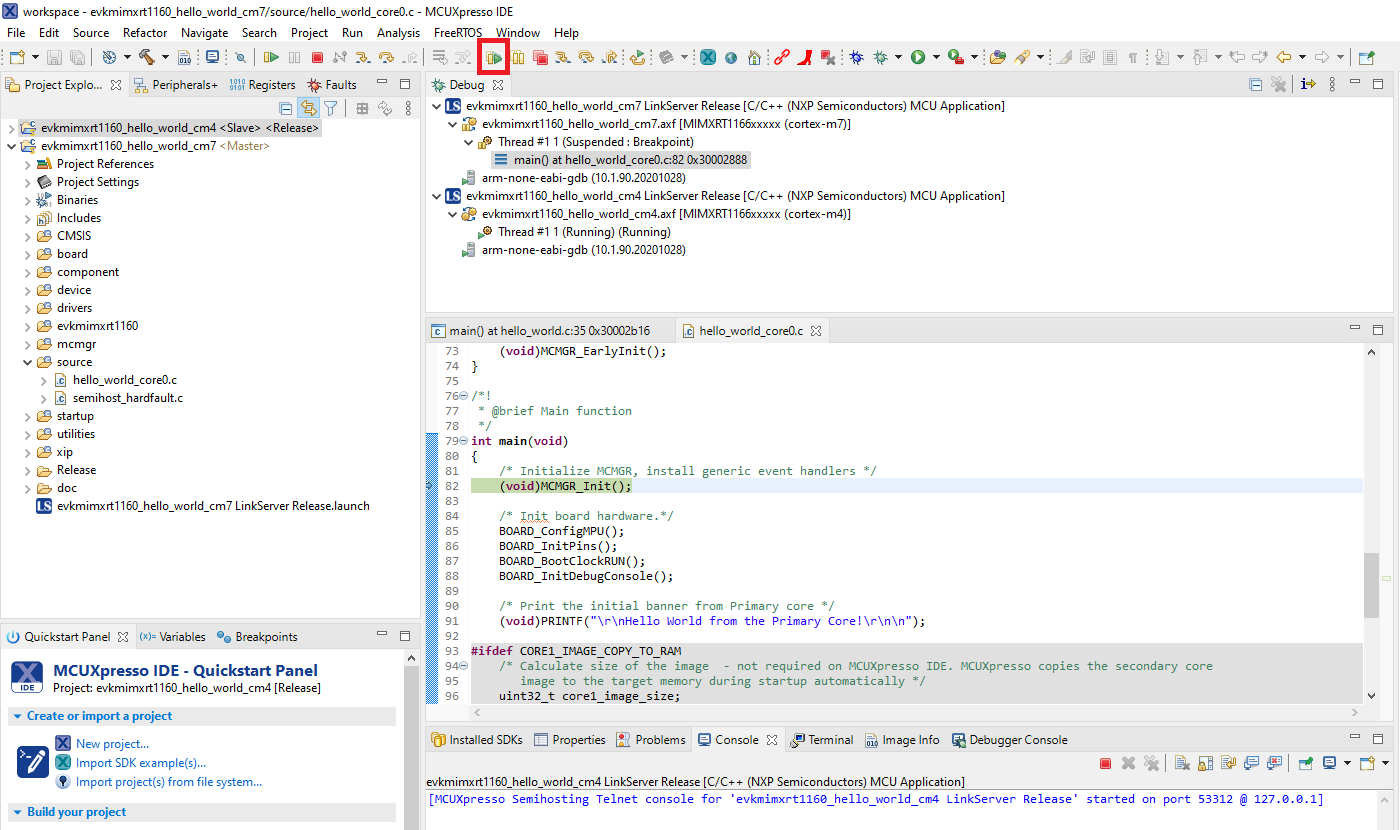Toggle breakpoint marker at line 82
This screenshot has height=830, width=1400.
(430, 486)
